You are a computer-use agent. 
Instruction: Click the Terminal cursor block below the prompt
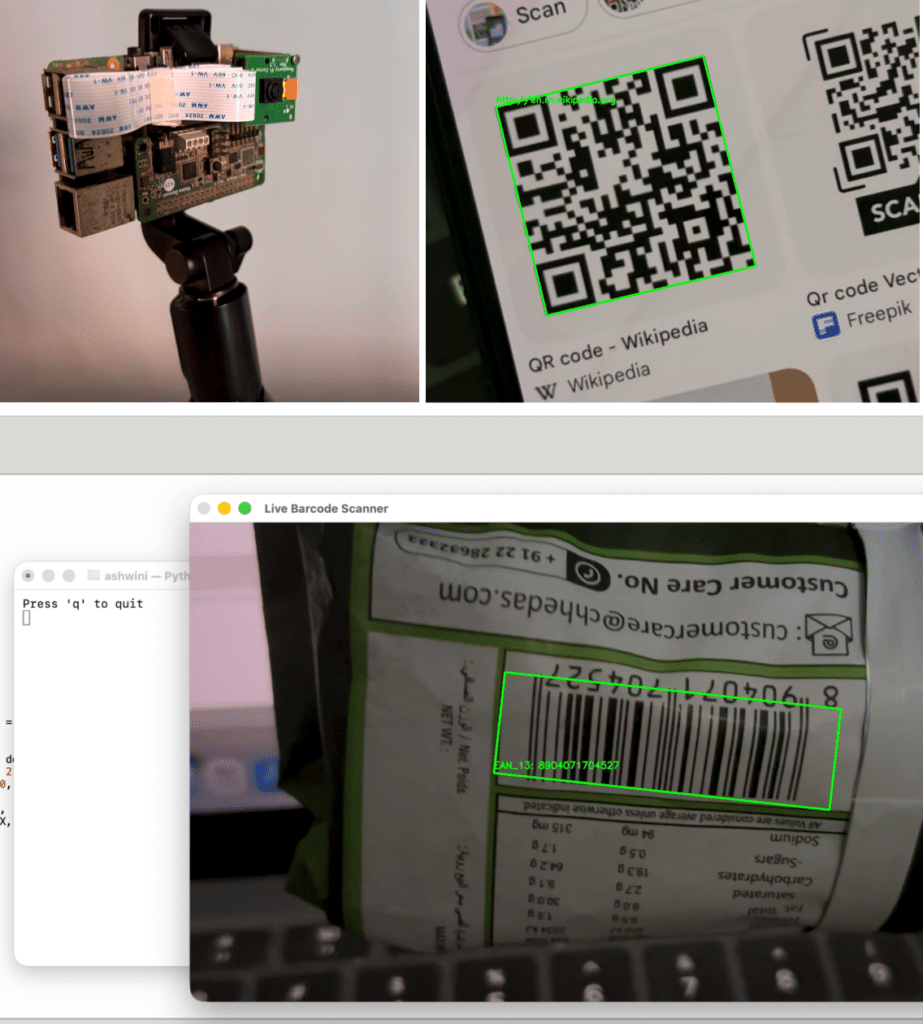[27, 618]
